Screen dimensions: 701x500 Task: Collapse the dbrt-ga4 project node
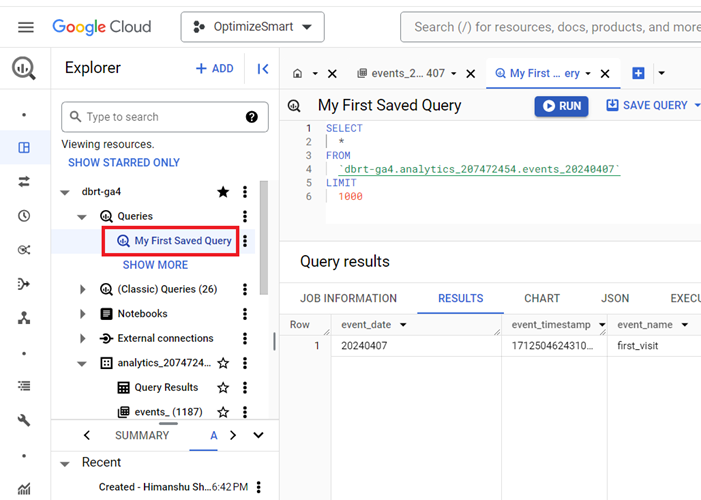[x=65, y=192]
